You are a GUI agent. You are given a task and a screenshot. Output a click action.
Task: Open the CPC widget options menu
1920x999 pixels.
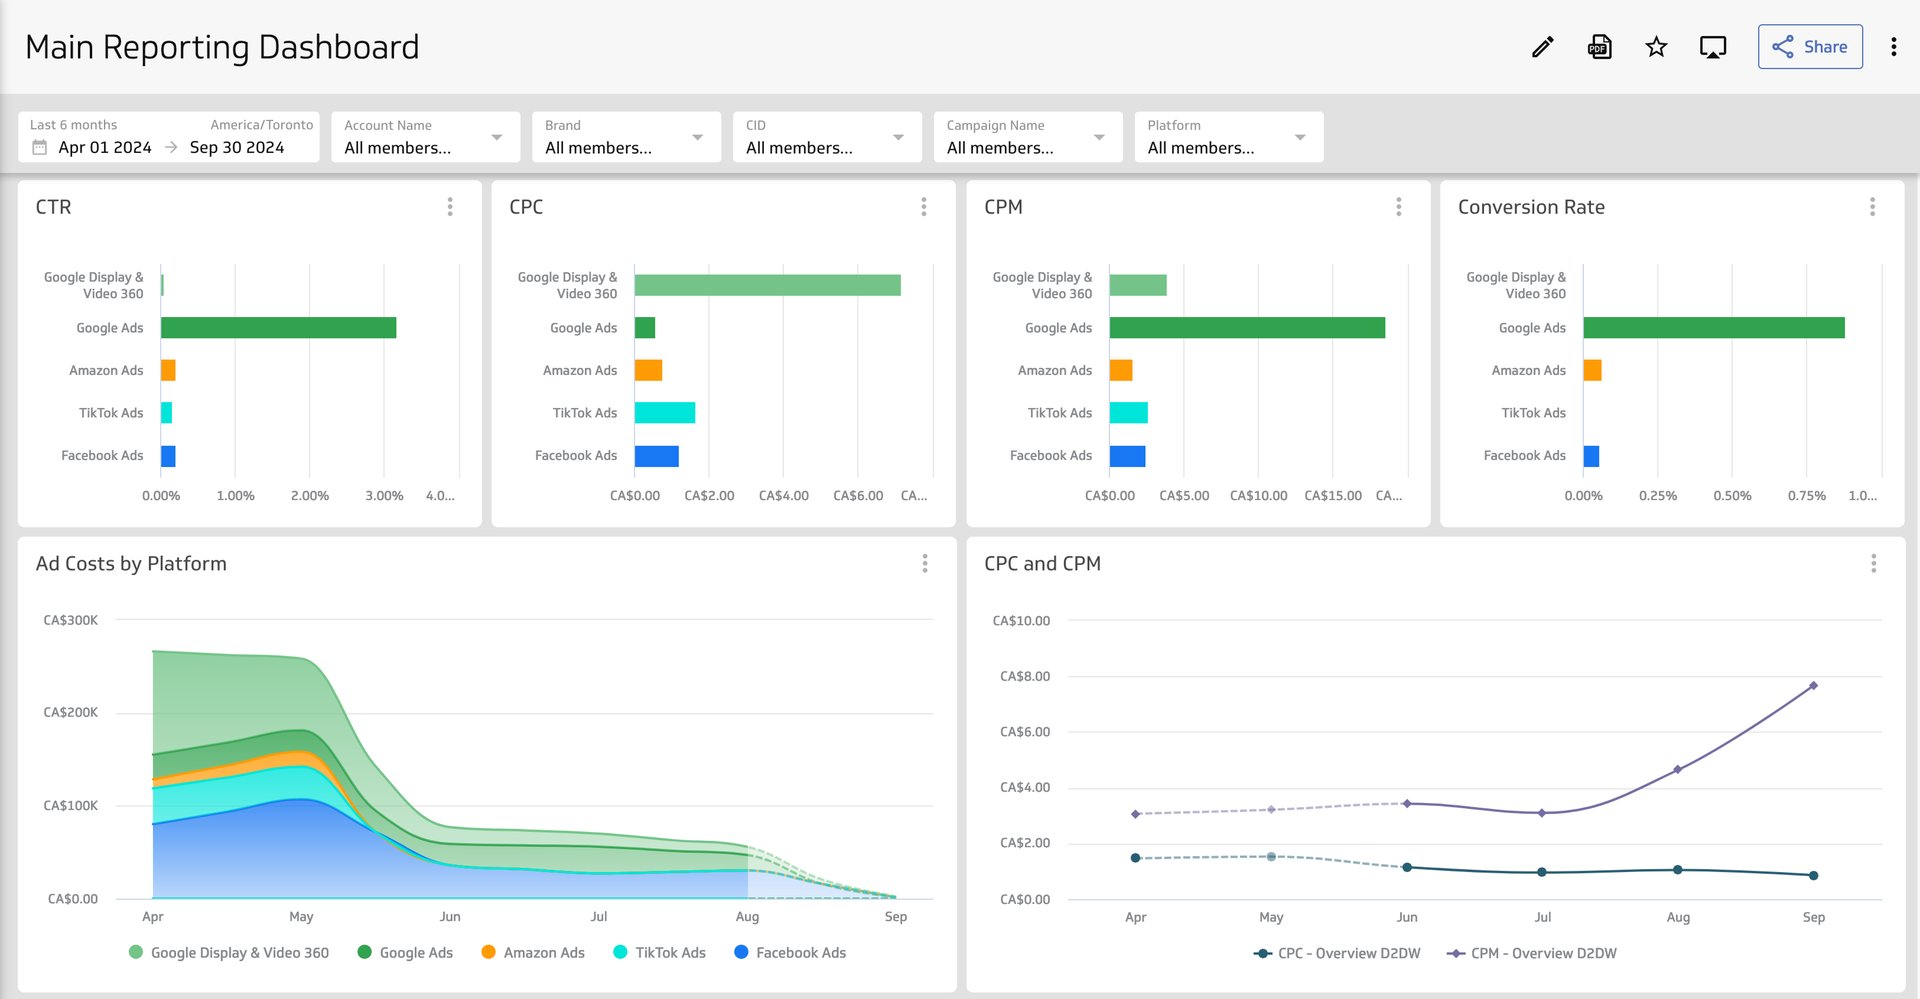(924, 207)
